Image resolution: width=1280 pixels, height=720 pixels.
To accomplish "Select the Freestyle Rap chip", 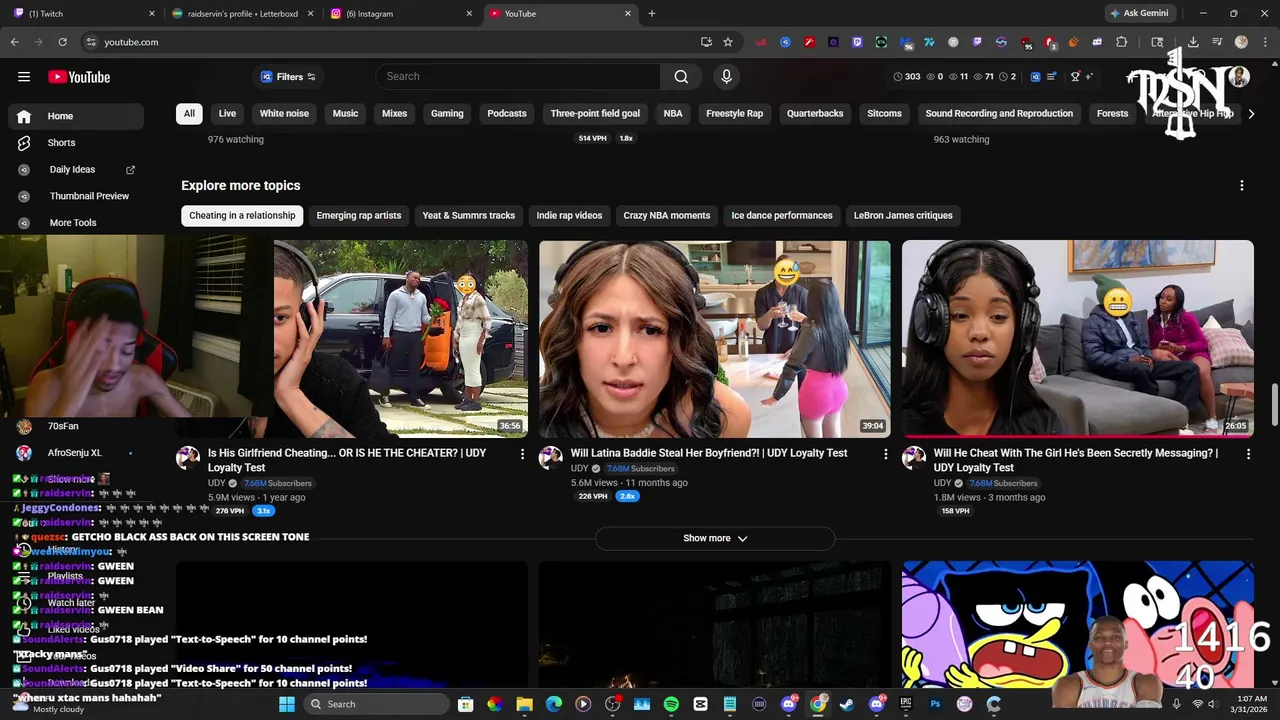I will 734,113.
